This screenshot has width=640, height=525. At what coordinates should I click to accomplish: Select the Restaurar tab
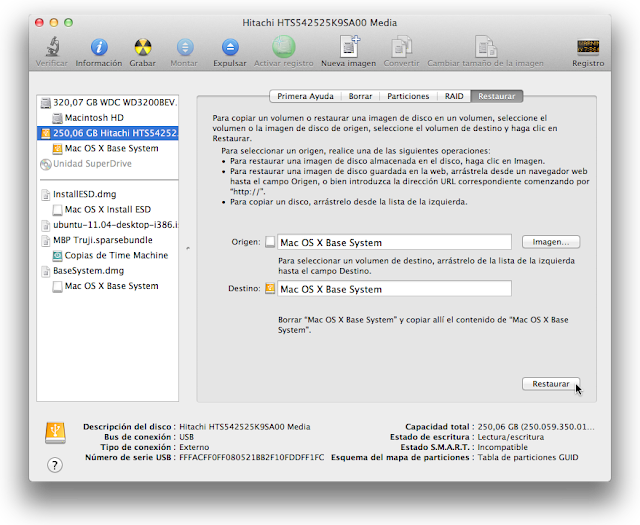[497, 96]
